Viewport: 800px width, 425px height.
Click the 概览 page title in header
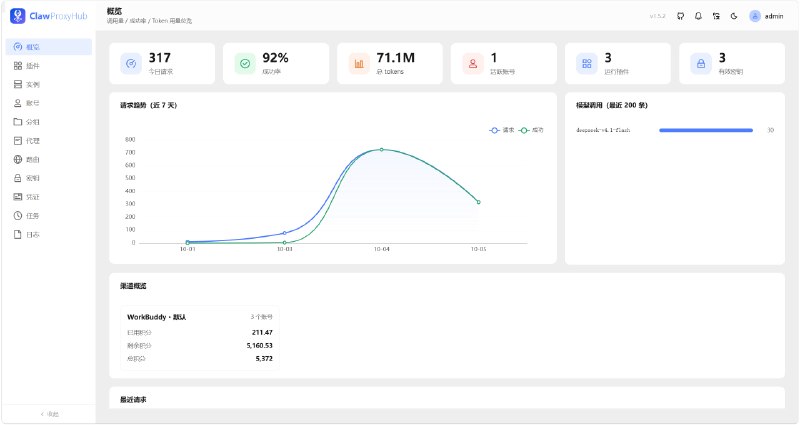(x=114, y=11)
